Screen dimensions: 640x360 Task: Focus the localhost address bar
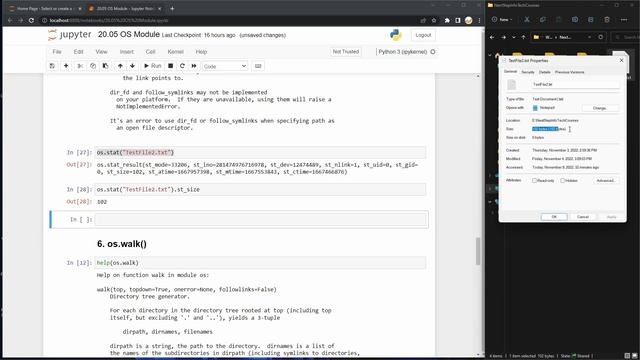[x=229, y=20]
